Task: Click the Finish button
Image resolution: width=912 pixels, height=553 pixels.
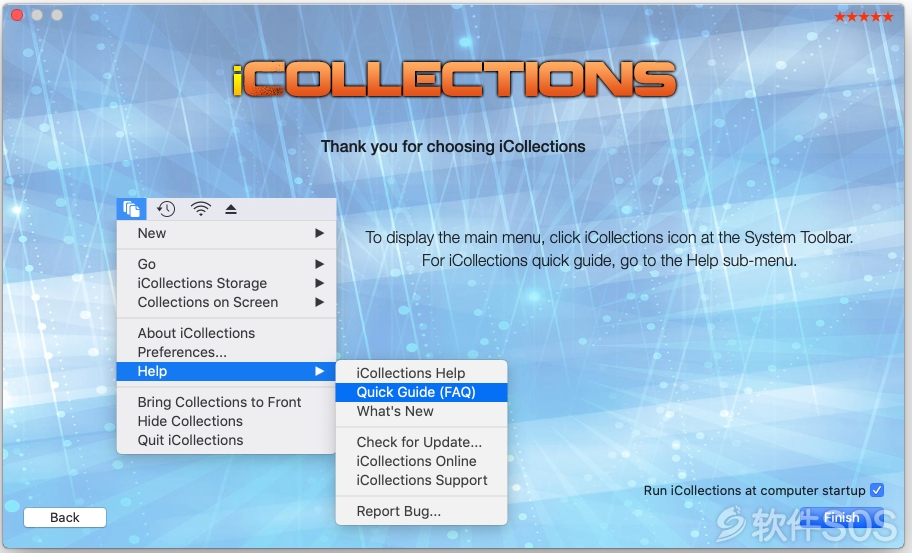Action: click(841, 518)
